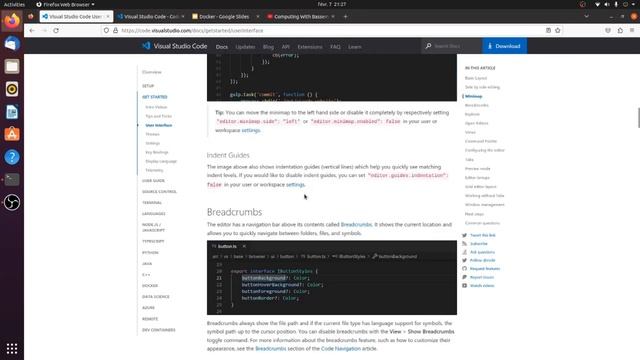The height and width of the screenshot is (360, 640).
Task: Open a new tab with plus icon
Action: pos(345,17)
